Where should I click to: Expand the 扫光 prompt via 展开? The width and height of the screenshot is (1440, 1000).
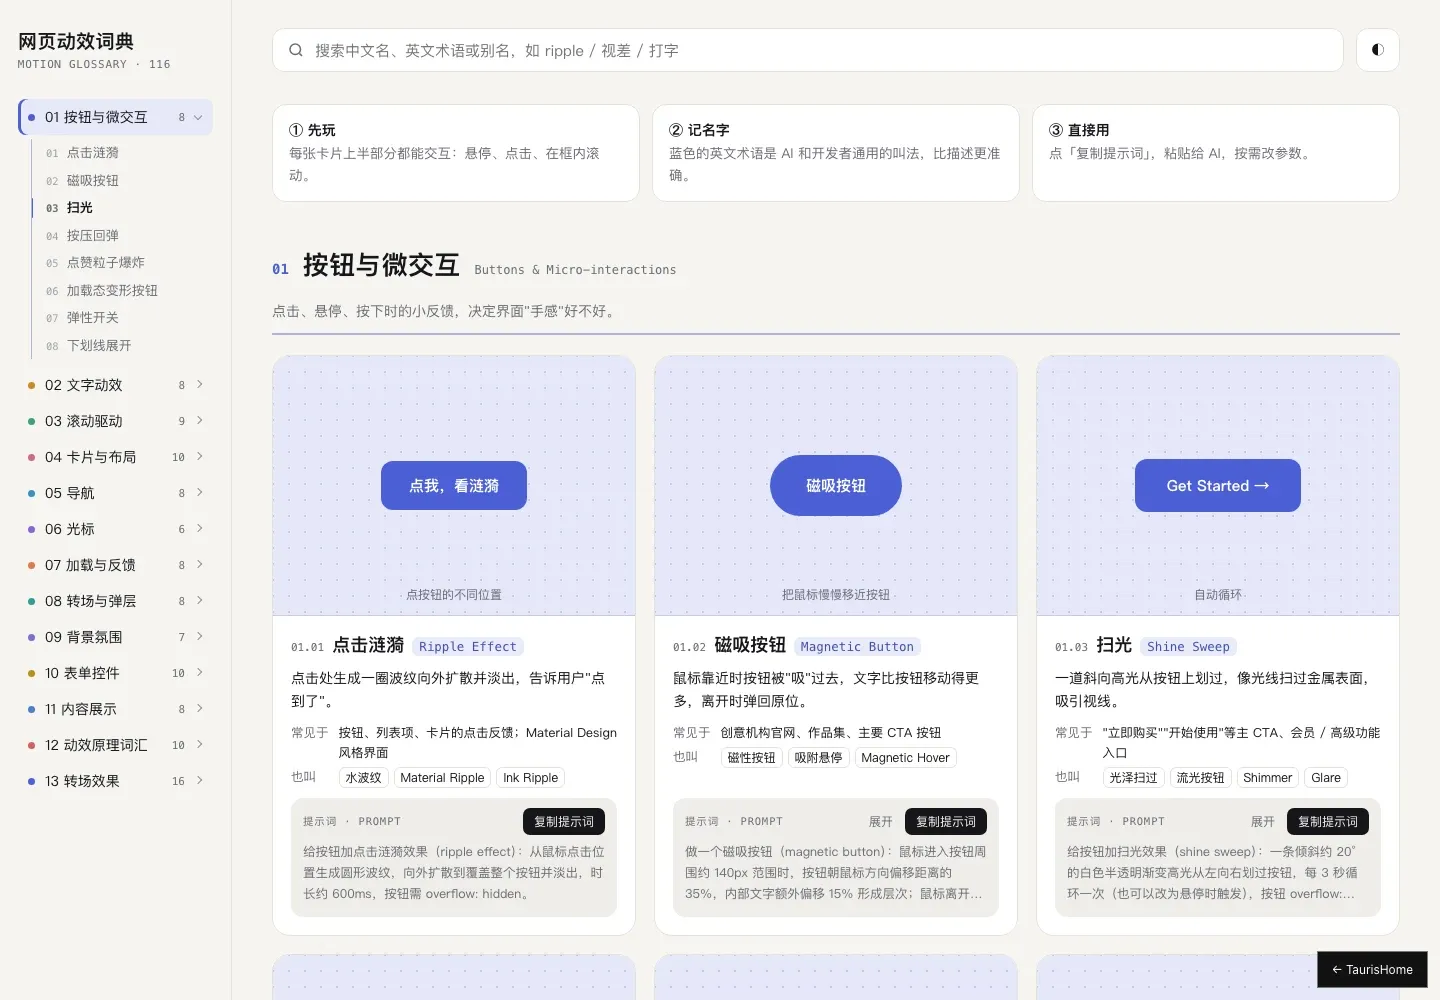pos(1263,822)
